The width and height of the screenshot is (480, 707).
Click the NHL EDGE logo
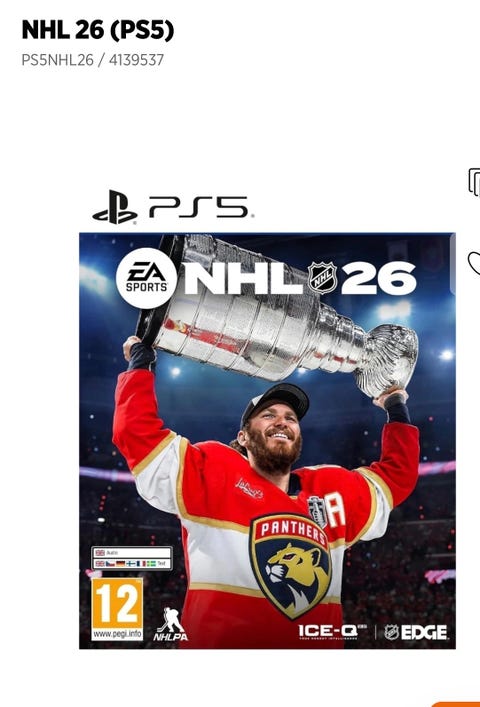point(416,632)
